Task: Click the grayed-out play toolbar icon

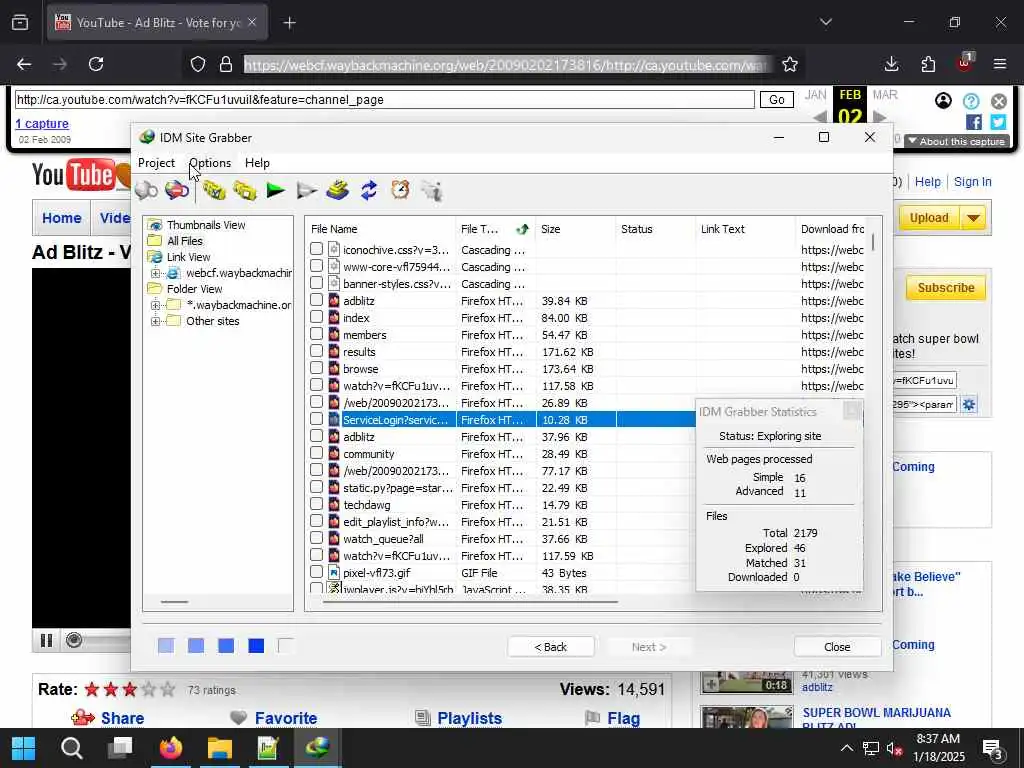Action: point(306,191)
